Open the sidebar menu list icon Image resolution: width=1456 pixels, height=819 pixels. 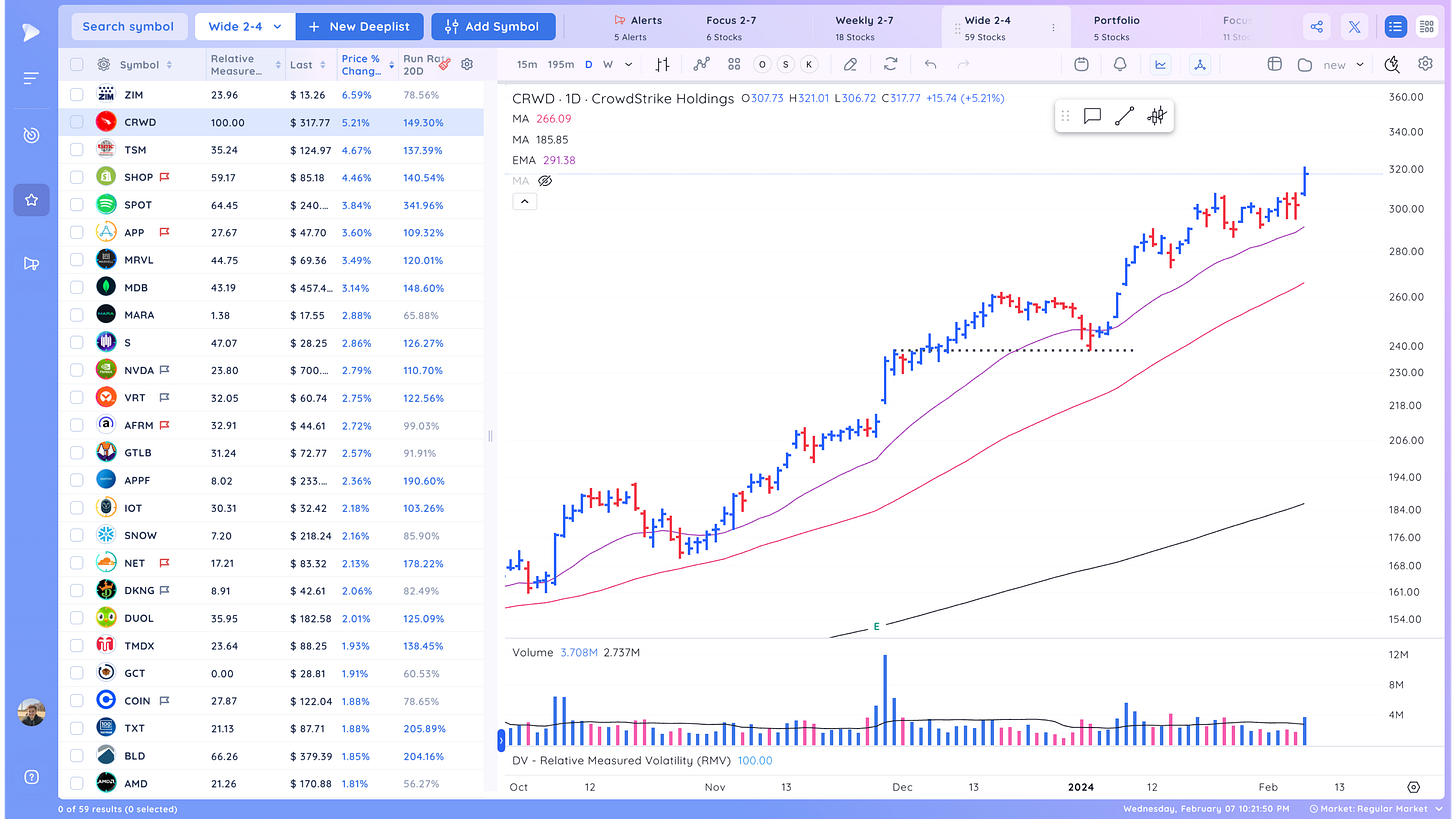[x=31, y=78]
